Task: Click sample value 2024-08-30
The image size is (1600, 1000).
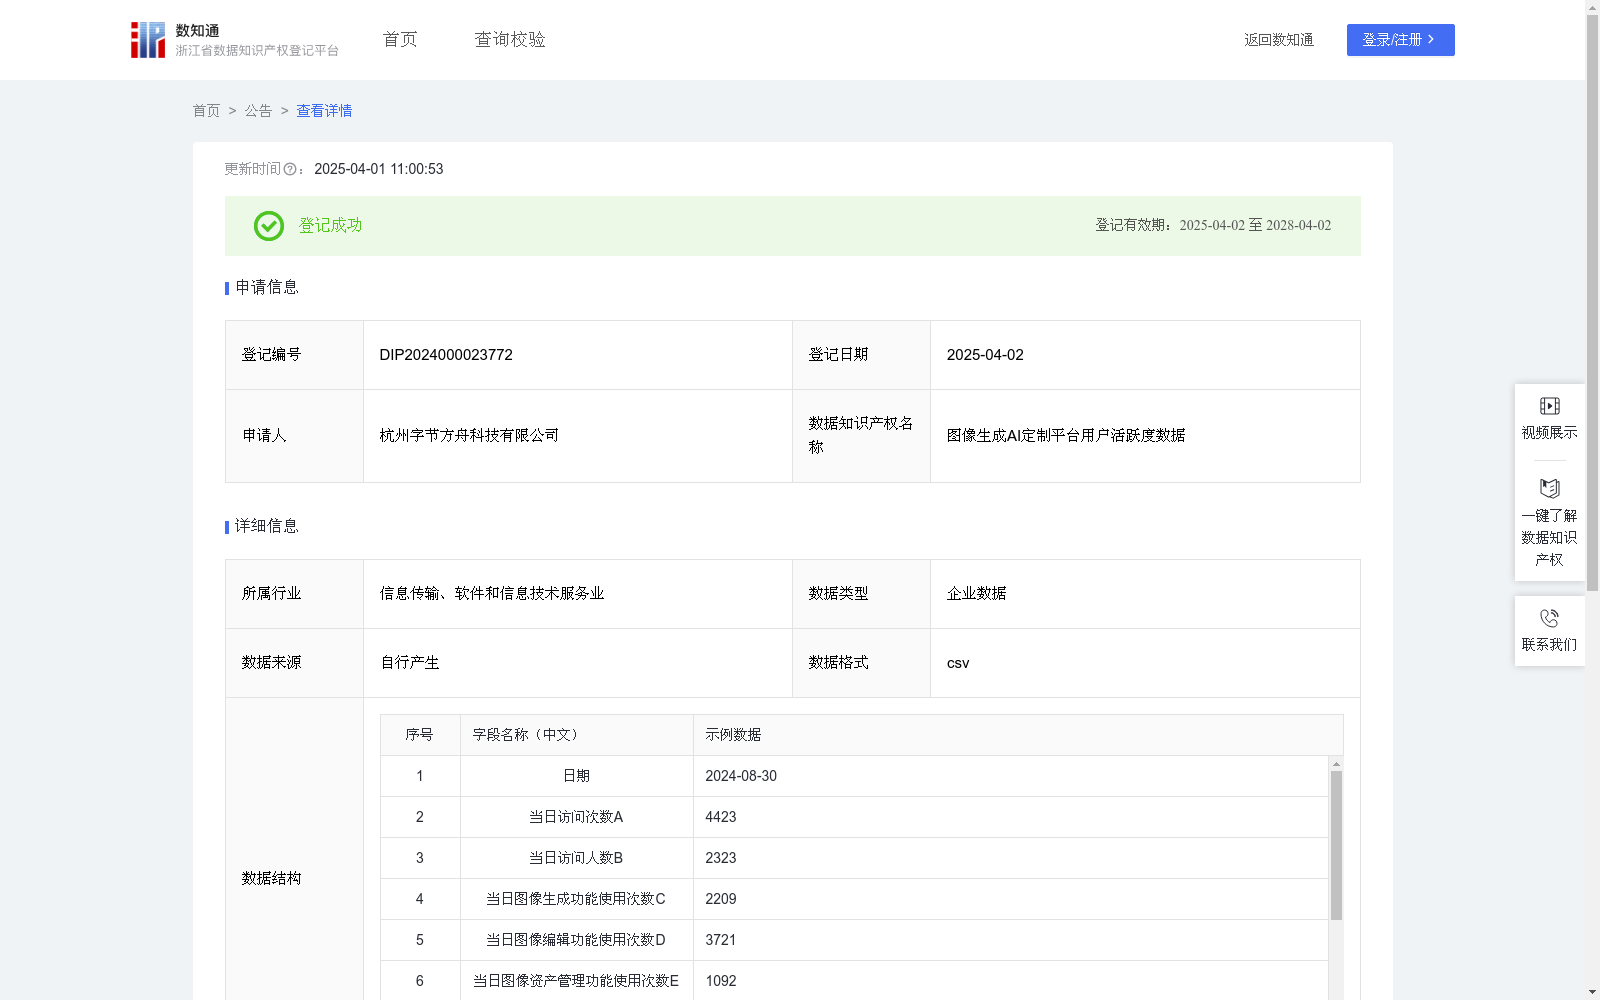Action: [x=741, y=776]
